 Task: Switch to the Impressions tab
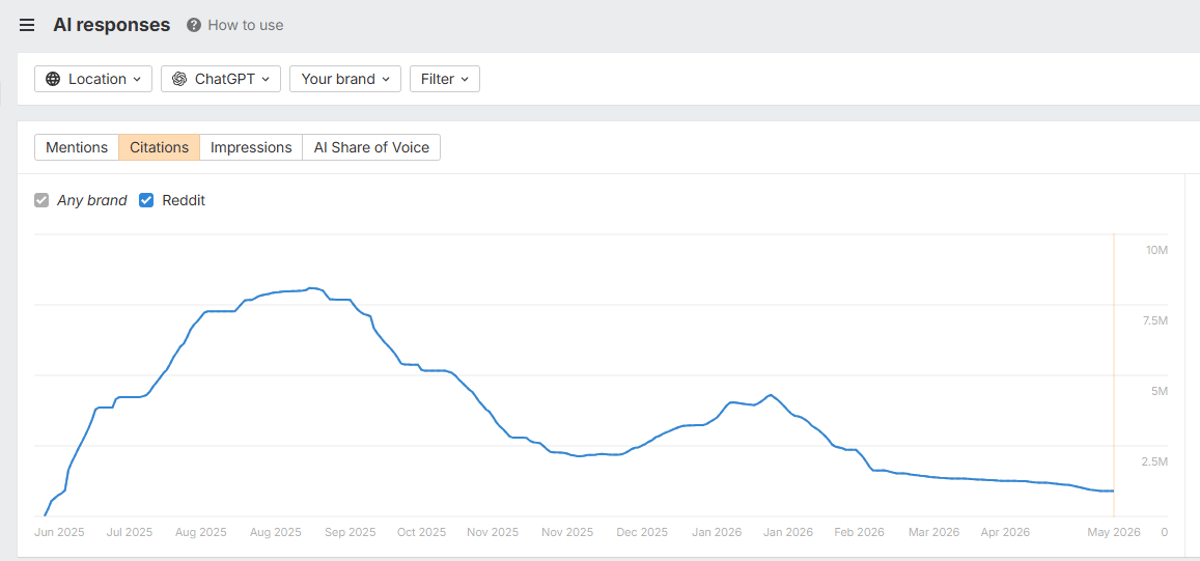coord(251,147)
